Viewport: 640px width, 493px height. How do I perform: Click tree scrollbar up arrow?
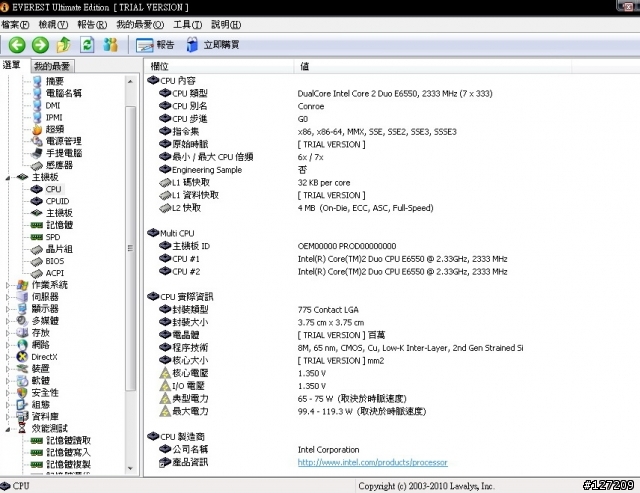click(x=130, y=82)
